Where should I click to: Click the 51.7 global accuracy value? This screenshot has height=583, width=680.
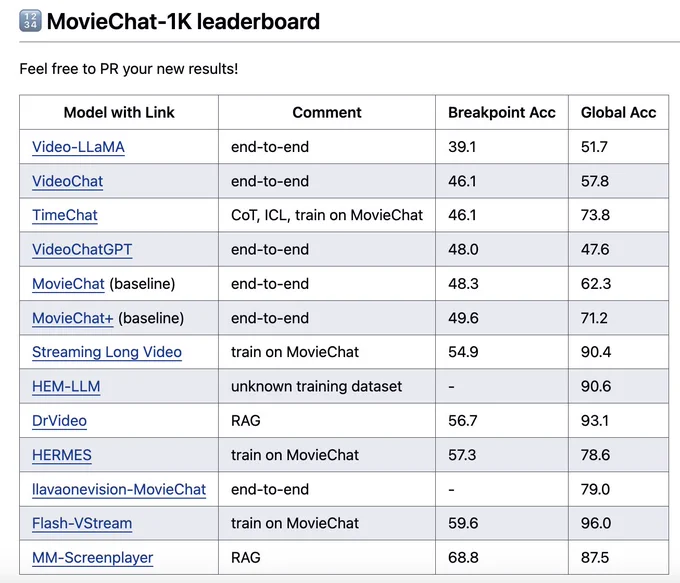[x=594, y=147]
